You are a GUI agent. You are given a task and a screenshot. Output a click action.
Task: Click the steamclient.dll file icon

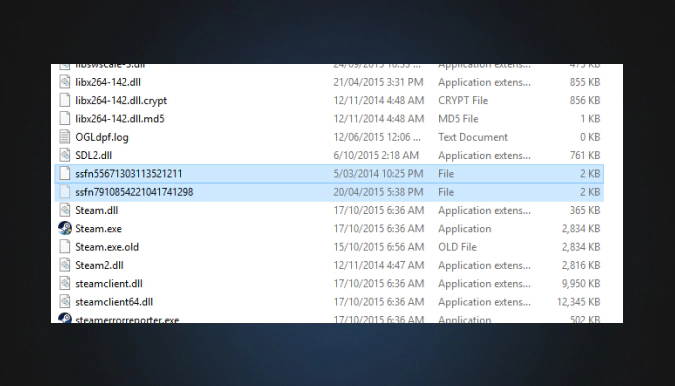[x=65, y=284]
